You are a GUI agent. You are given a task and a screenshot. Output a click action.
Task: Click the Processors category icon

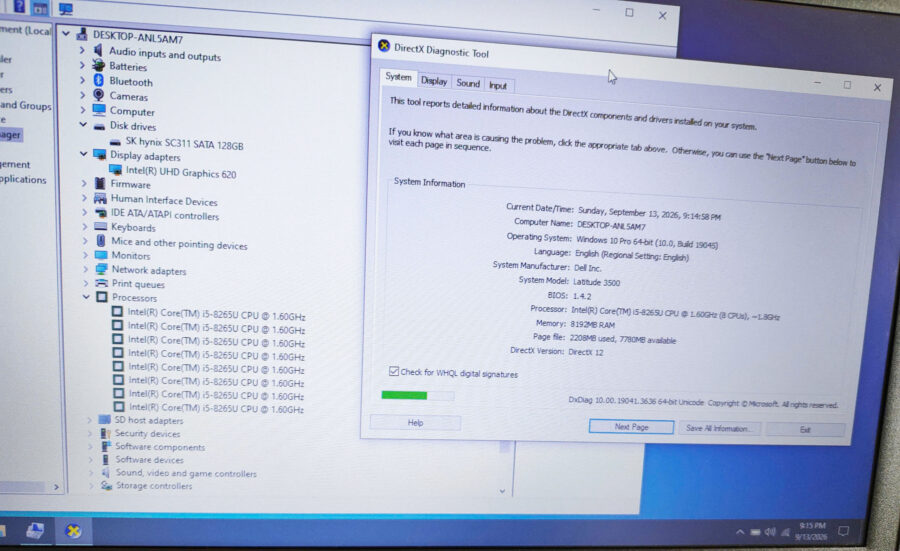tap(102, 297)
